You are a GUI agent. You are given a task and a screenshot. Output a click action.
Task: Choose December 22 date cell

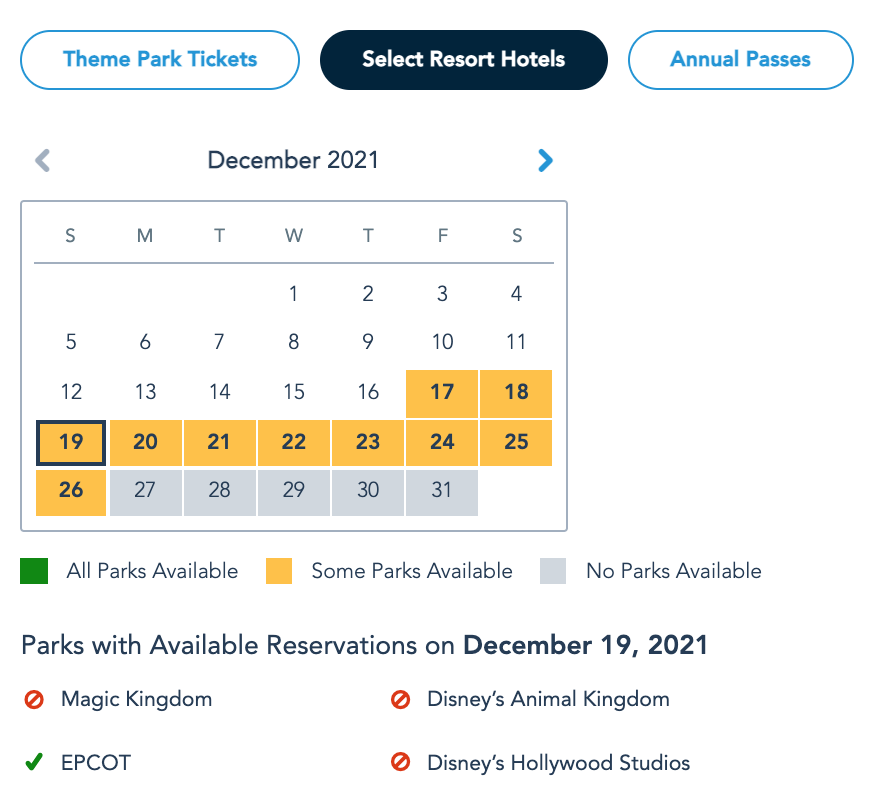[x=294, y=442]
